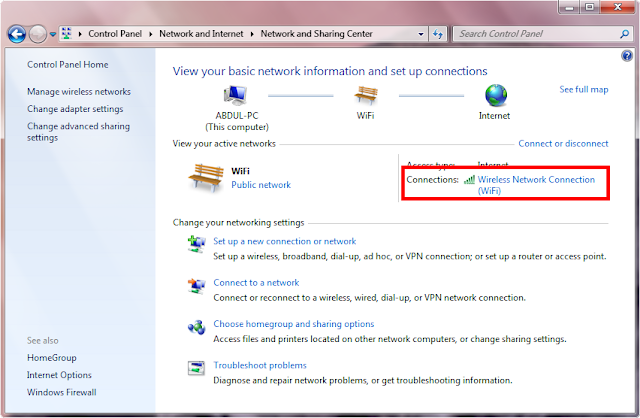Open Connect to a network link

tap(256, 283)
